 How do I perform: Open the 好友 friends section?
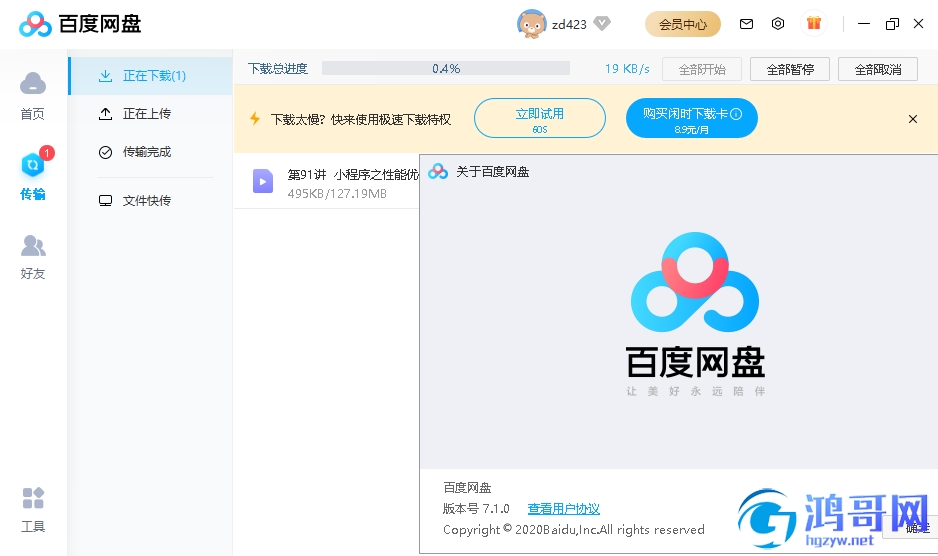tap(33, 257)
